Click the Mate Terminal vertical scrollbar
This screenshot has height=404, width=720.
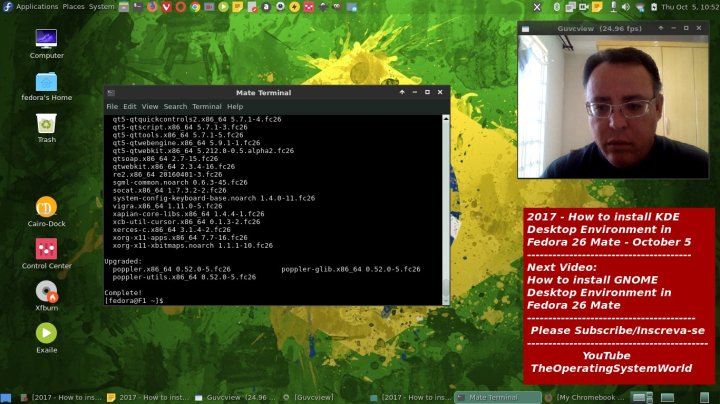click(x=445, y=210)
